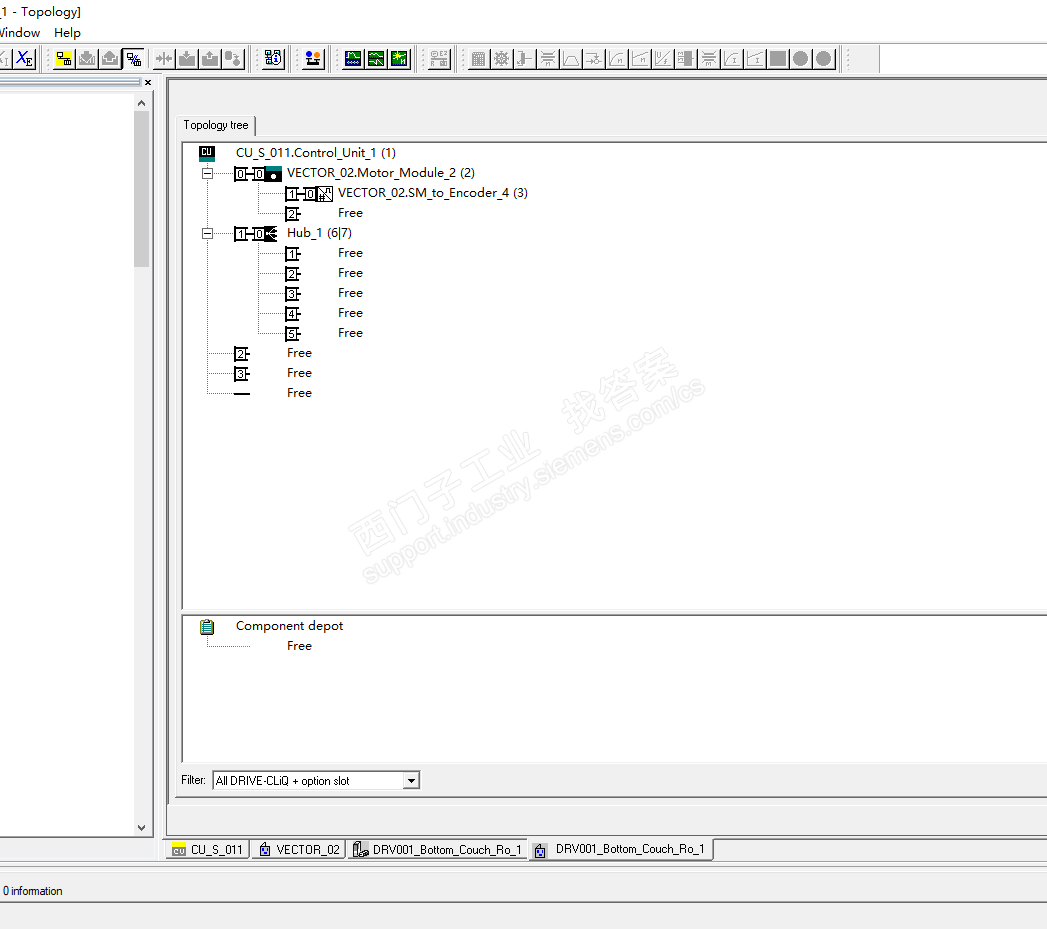The width and height of the screenshot is (1047, 929).
Task: Switch to the CU_S_011 bottom tab
Action: pos(208,850)
